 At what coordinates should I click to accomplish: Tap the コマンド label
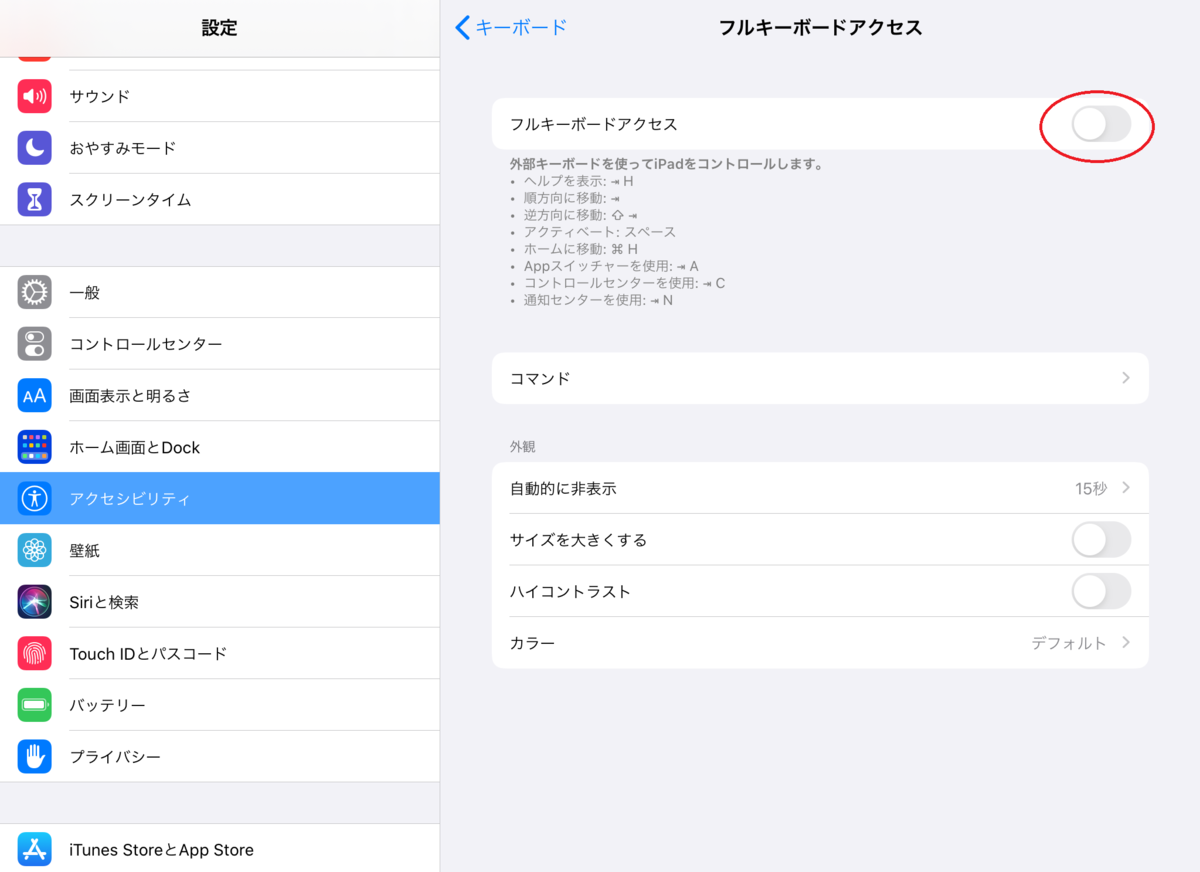[x=540, y=378]
